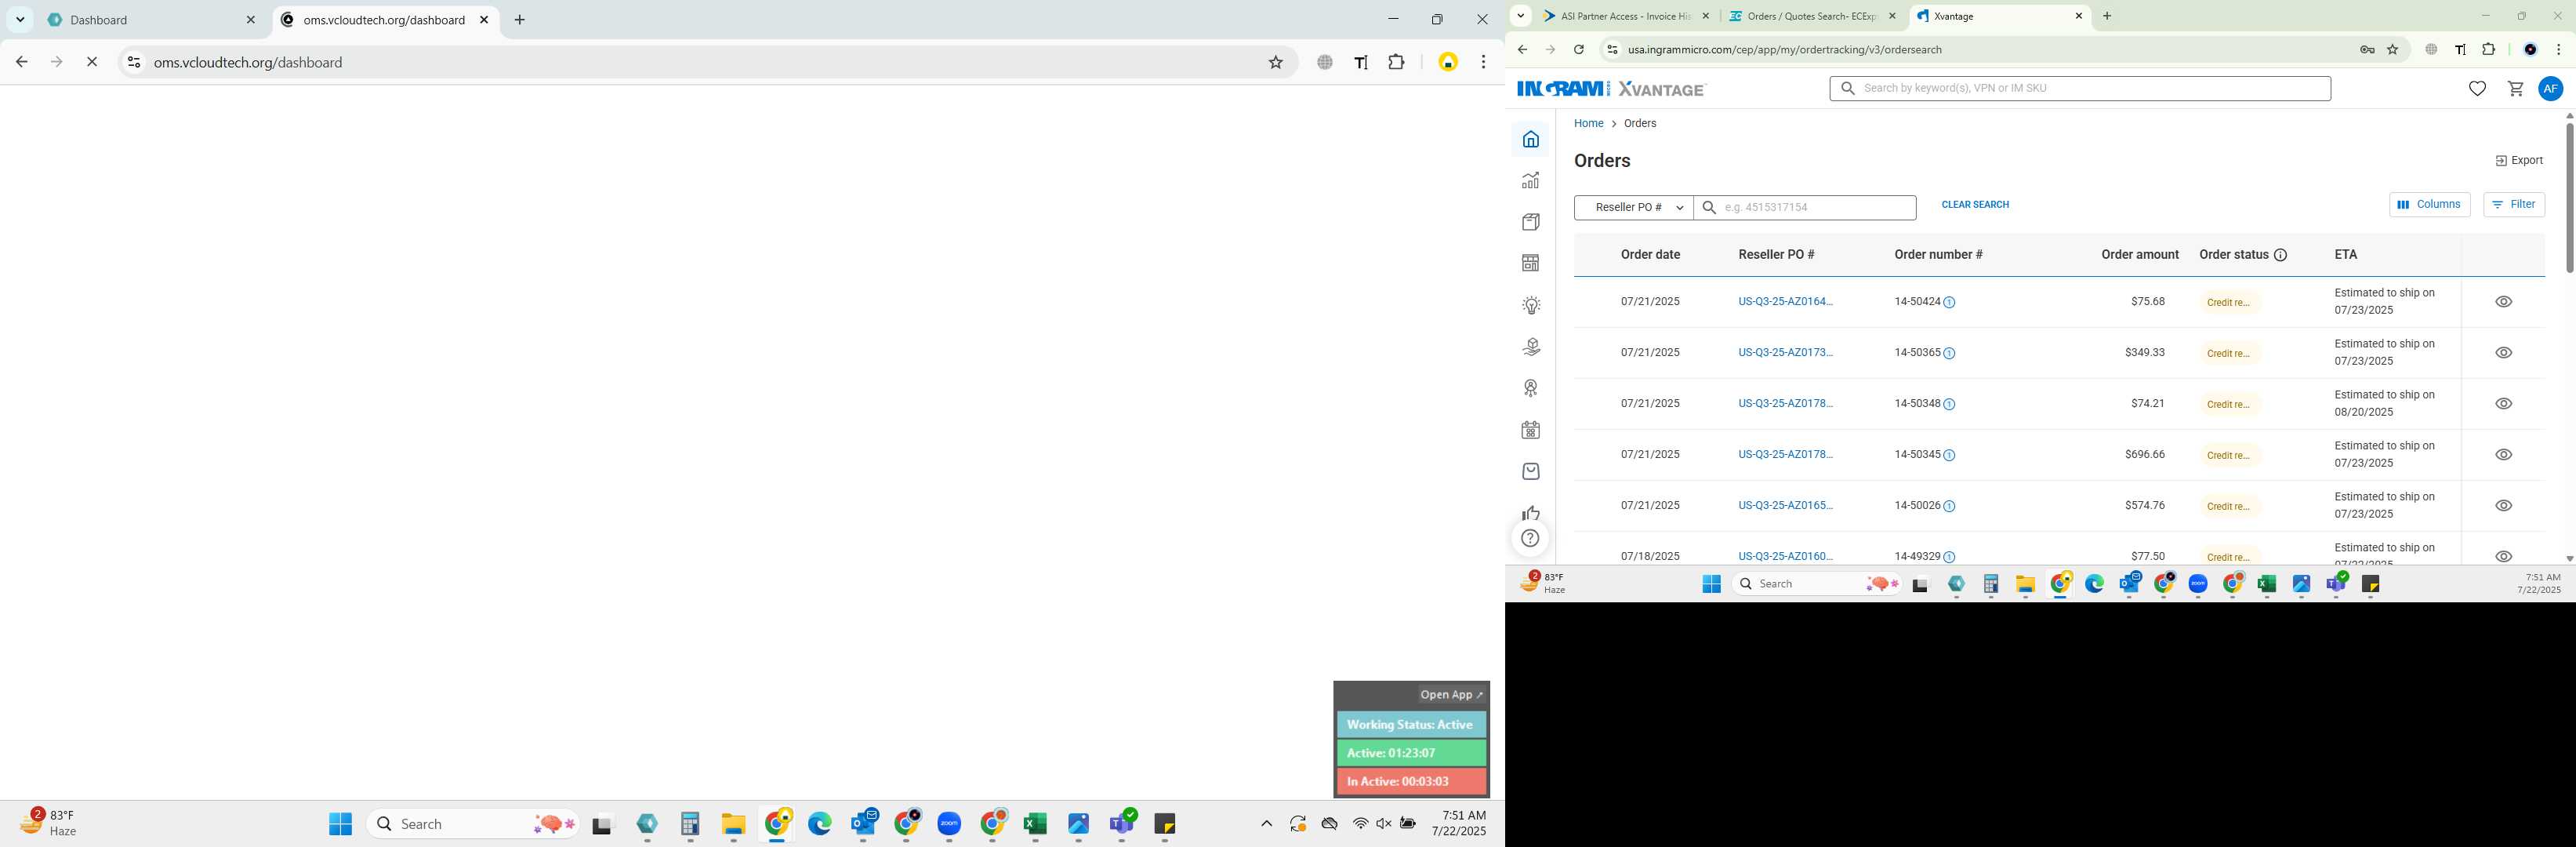Open the calendar icon in Xvantage sidebar

tap(1530, 430)
